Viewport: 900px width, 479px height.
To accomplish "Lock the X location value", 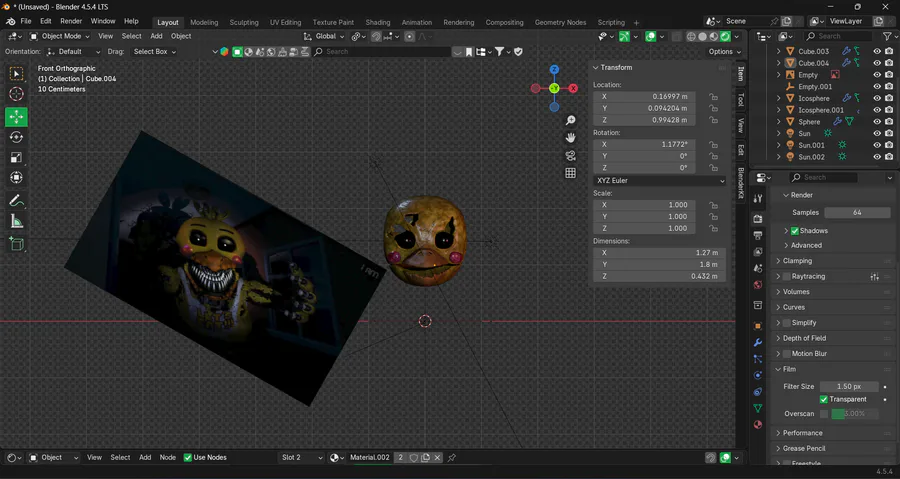I will pyautogui.click(x=713, y=97).
